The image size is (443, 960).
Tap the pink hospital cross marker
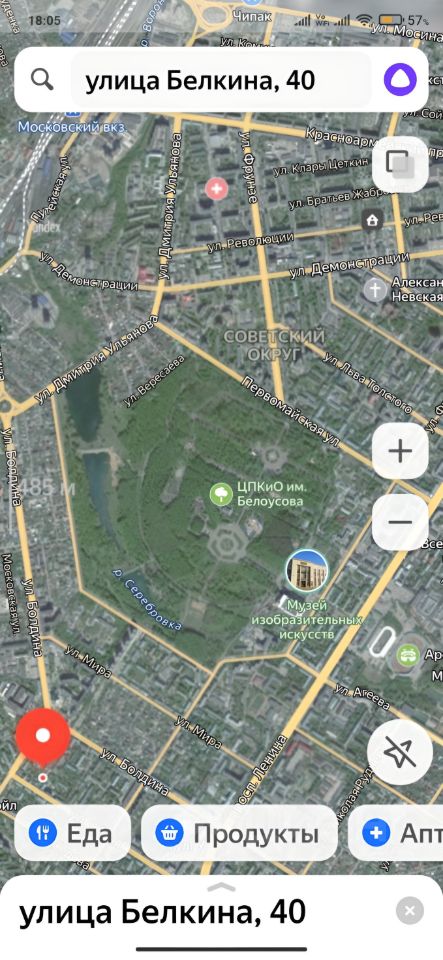click(215, 189)
